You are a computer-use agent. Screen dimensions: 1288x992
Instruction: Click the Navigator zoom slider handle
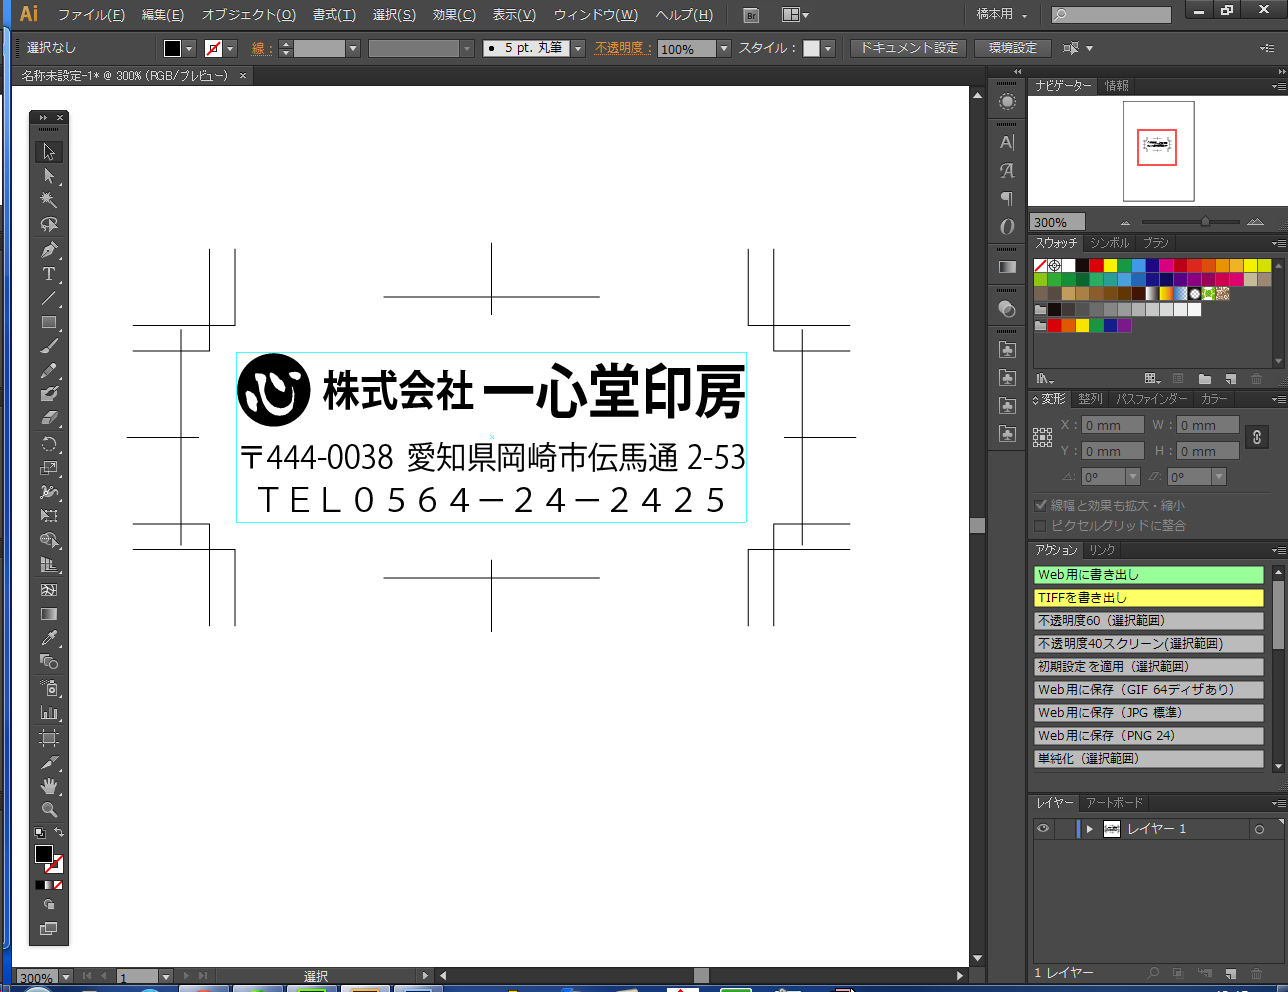pos(1205,222)
